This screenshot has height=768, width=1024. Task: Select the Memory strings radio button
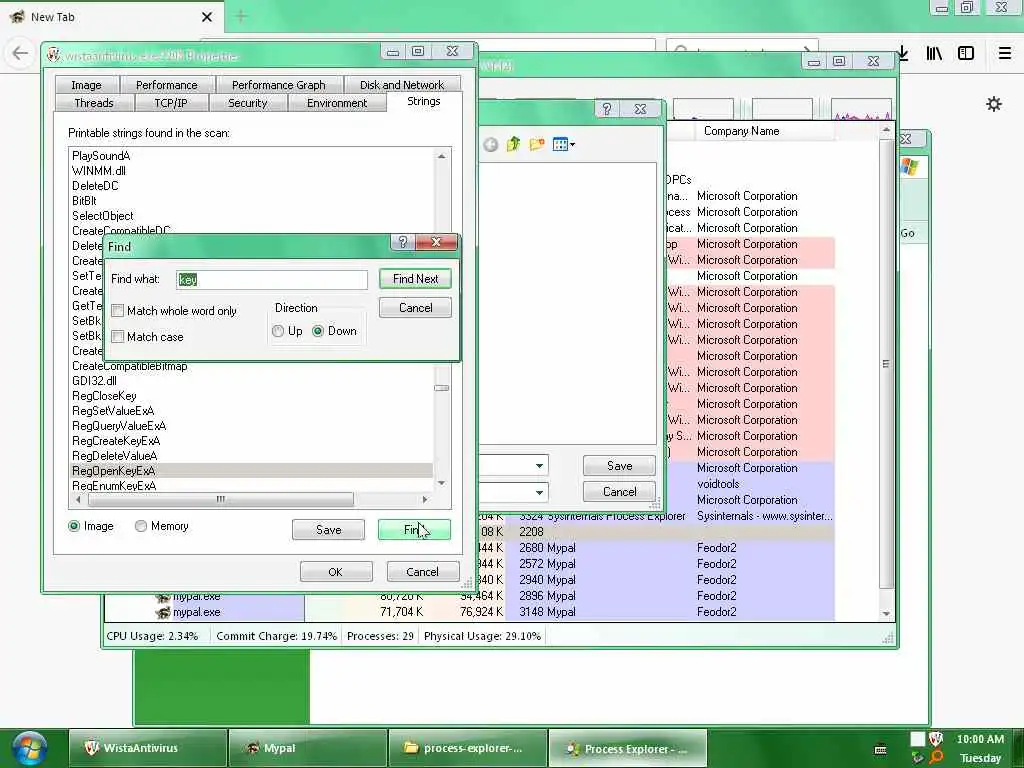[140, 526]
